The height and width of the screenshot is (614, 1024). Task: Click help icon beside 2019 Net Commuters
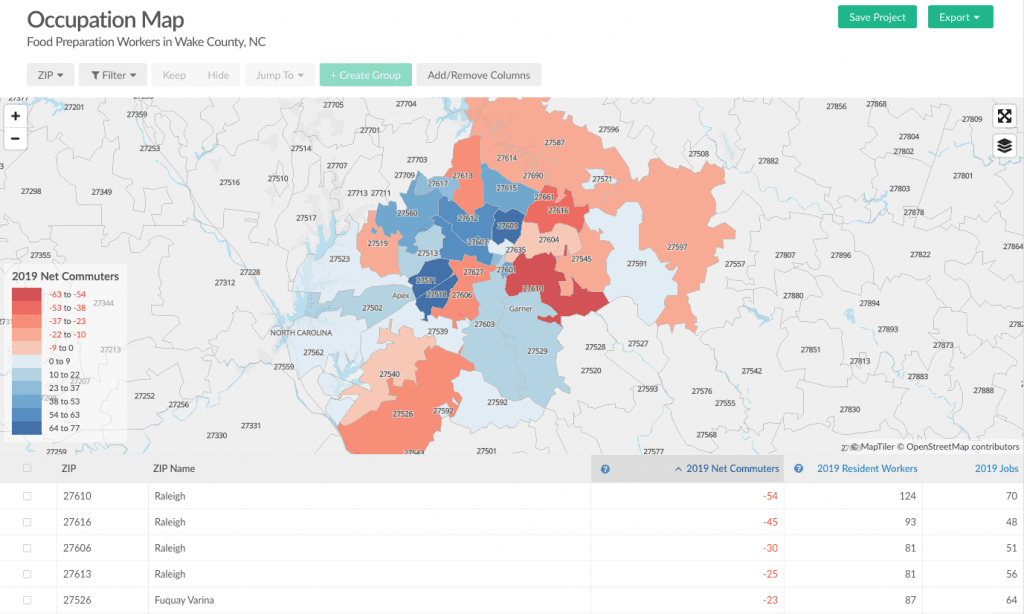coord(605,468)
